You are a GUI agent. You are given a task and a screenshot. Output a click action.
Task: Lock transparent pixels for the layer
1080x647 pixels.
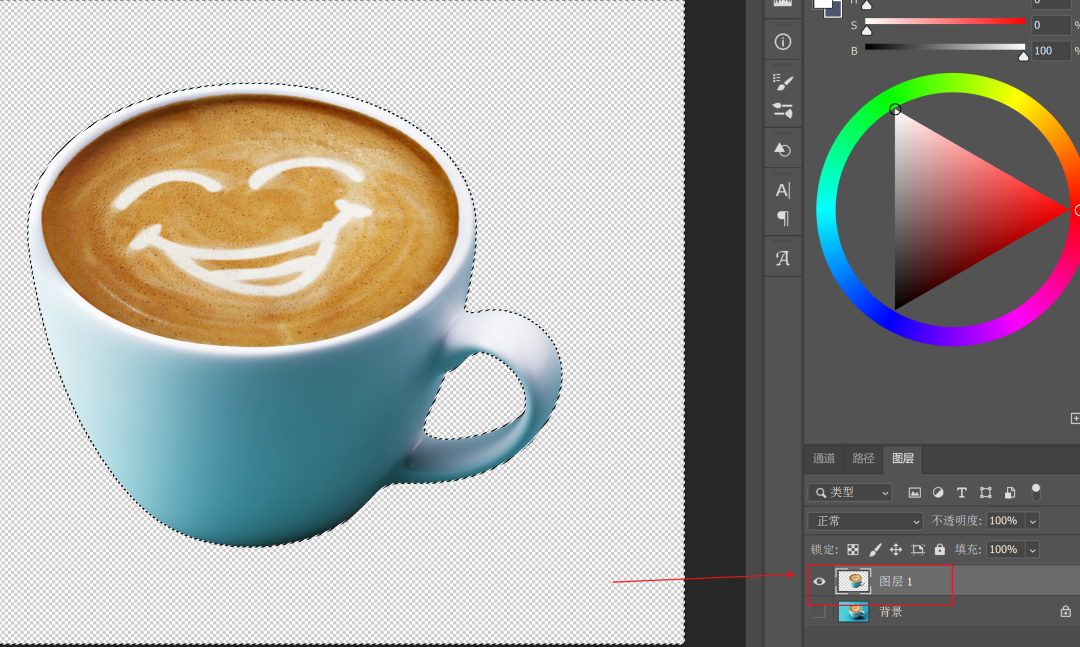point(853,550)
